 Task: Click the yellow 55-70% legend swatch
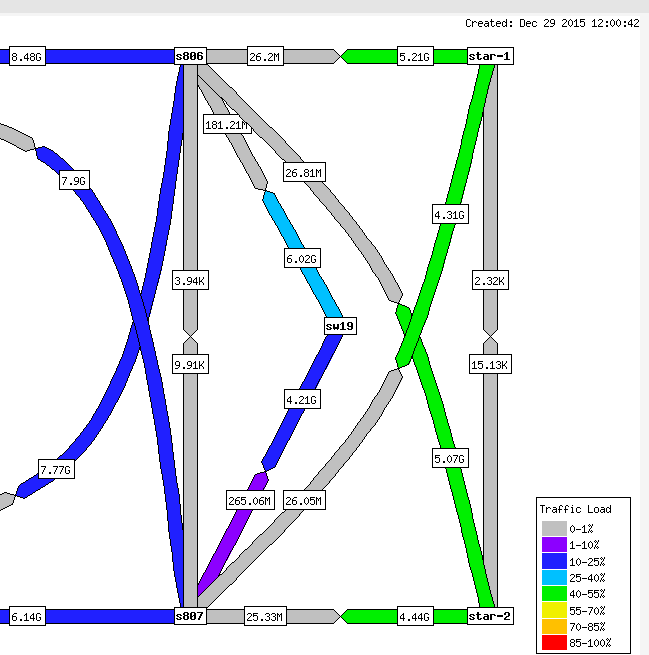[x=554, y=610]
